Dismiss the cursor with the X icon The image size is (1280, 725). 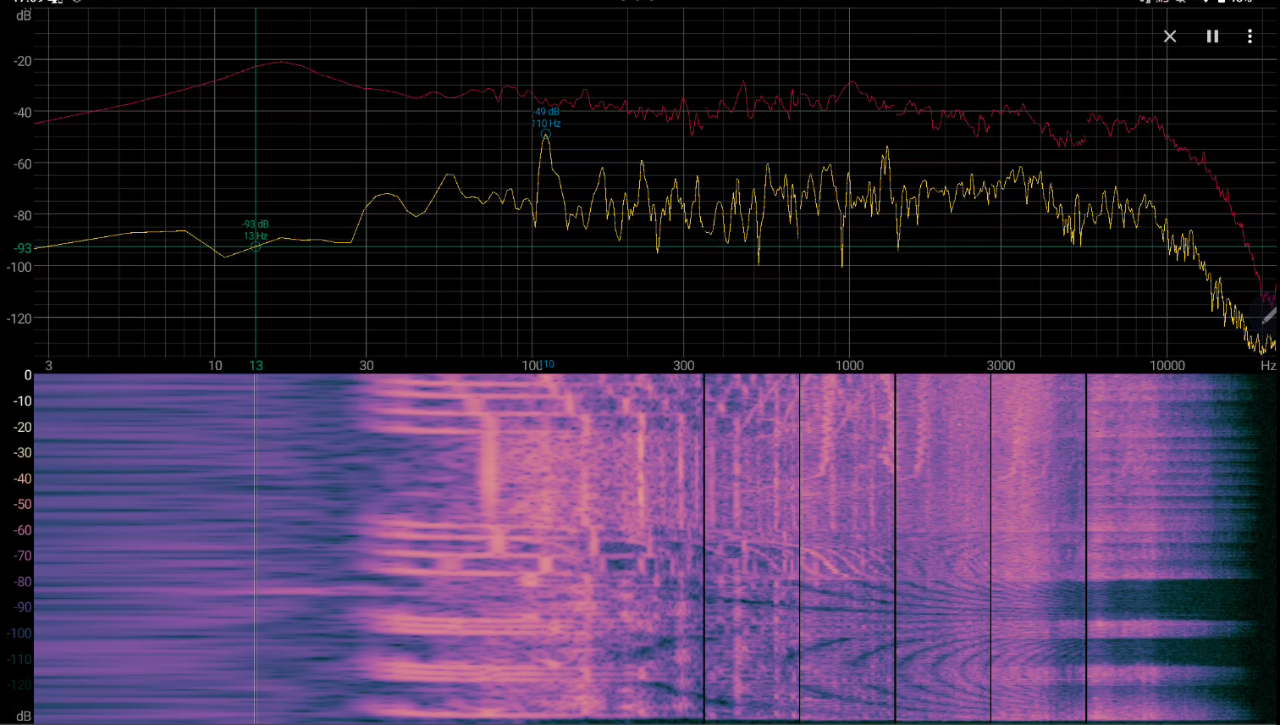[x=1170, y=36]
